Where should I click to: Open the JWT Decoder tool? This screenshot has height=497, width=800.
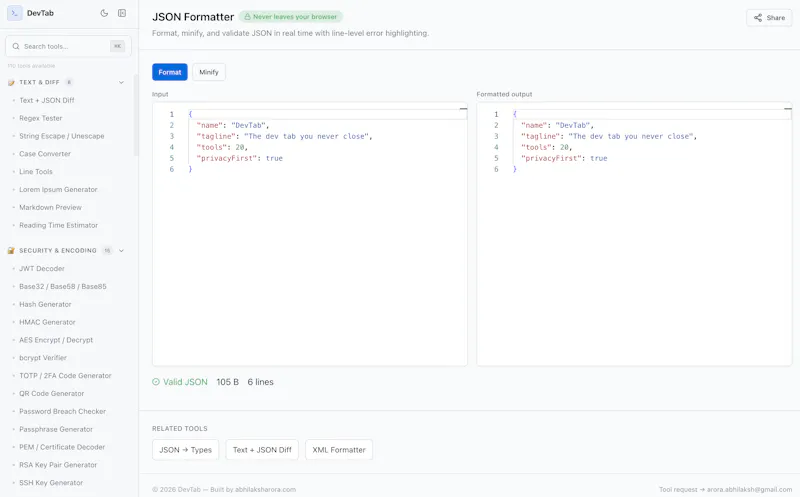click(42, 269)
